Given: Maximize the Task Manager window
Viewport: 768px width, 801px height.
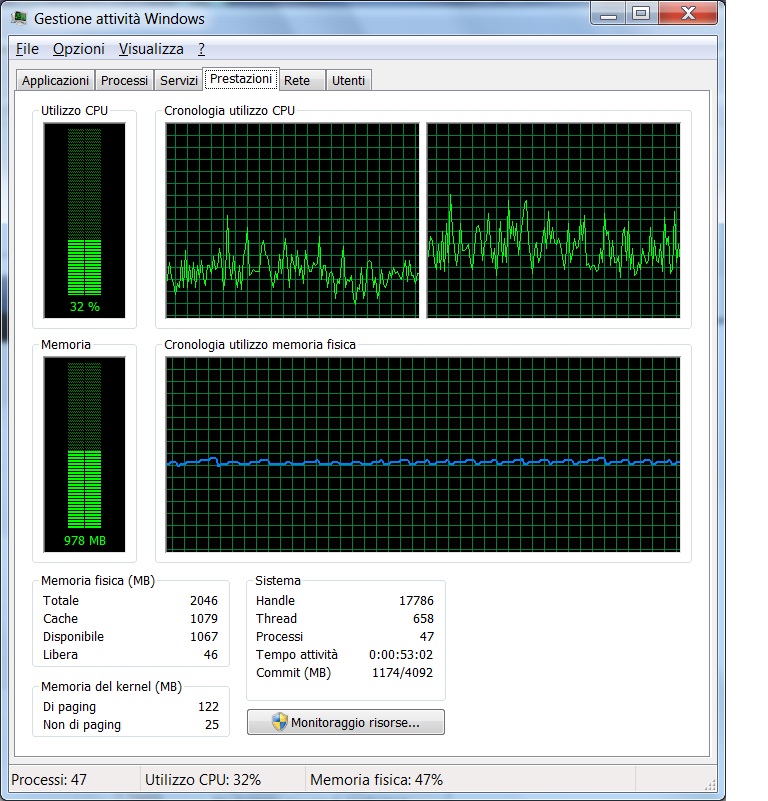Looking at the screenshot, I should click(x=641, y=13).
